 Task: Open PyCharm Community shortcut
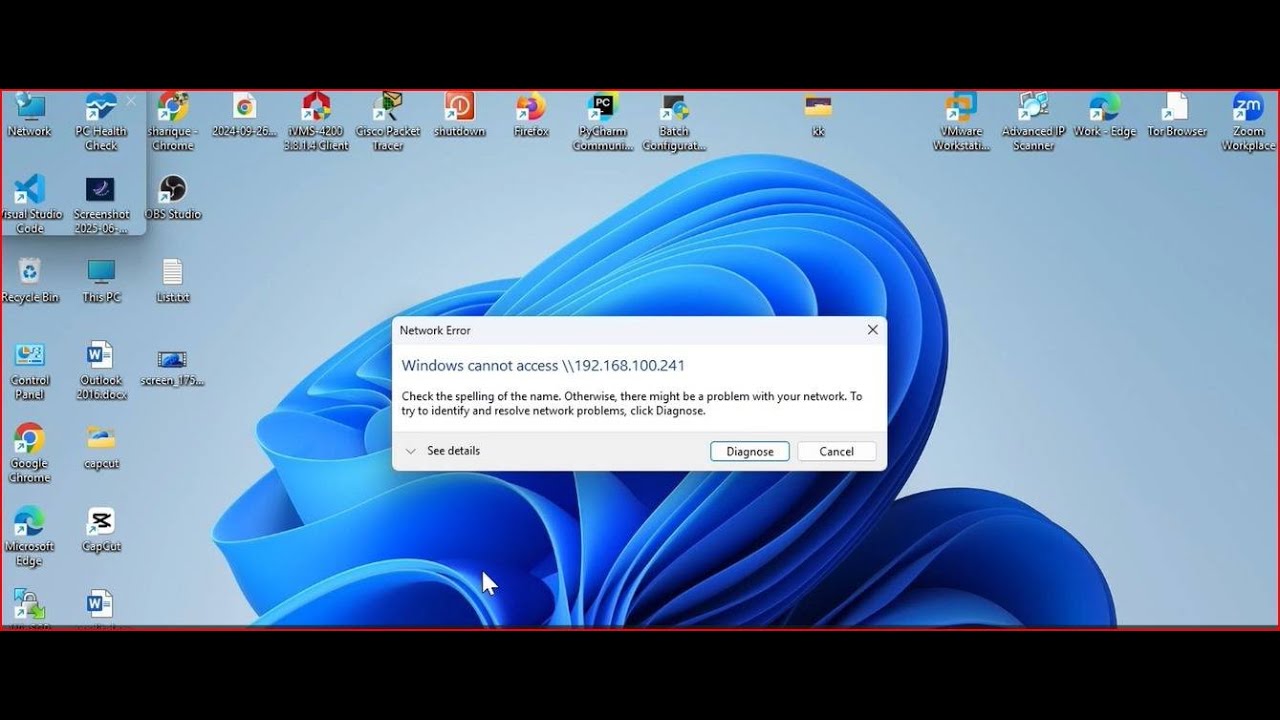point(603,122)
